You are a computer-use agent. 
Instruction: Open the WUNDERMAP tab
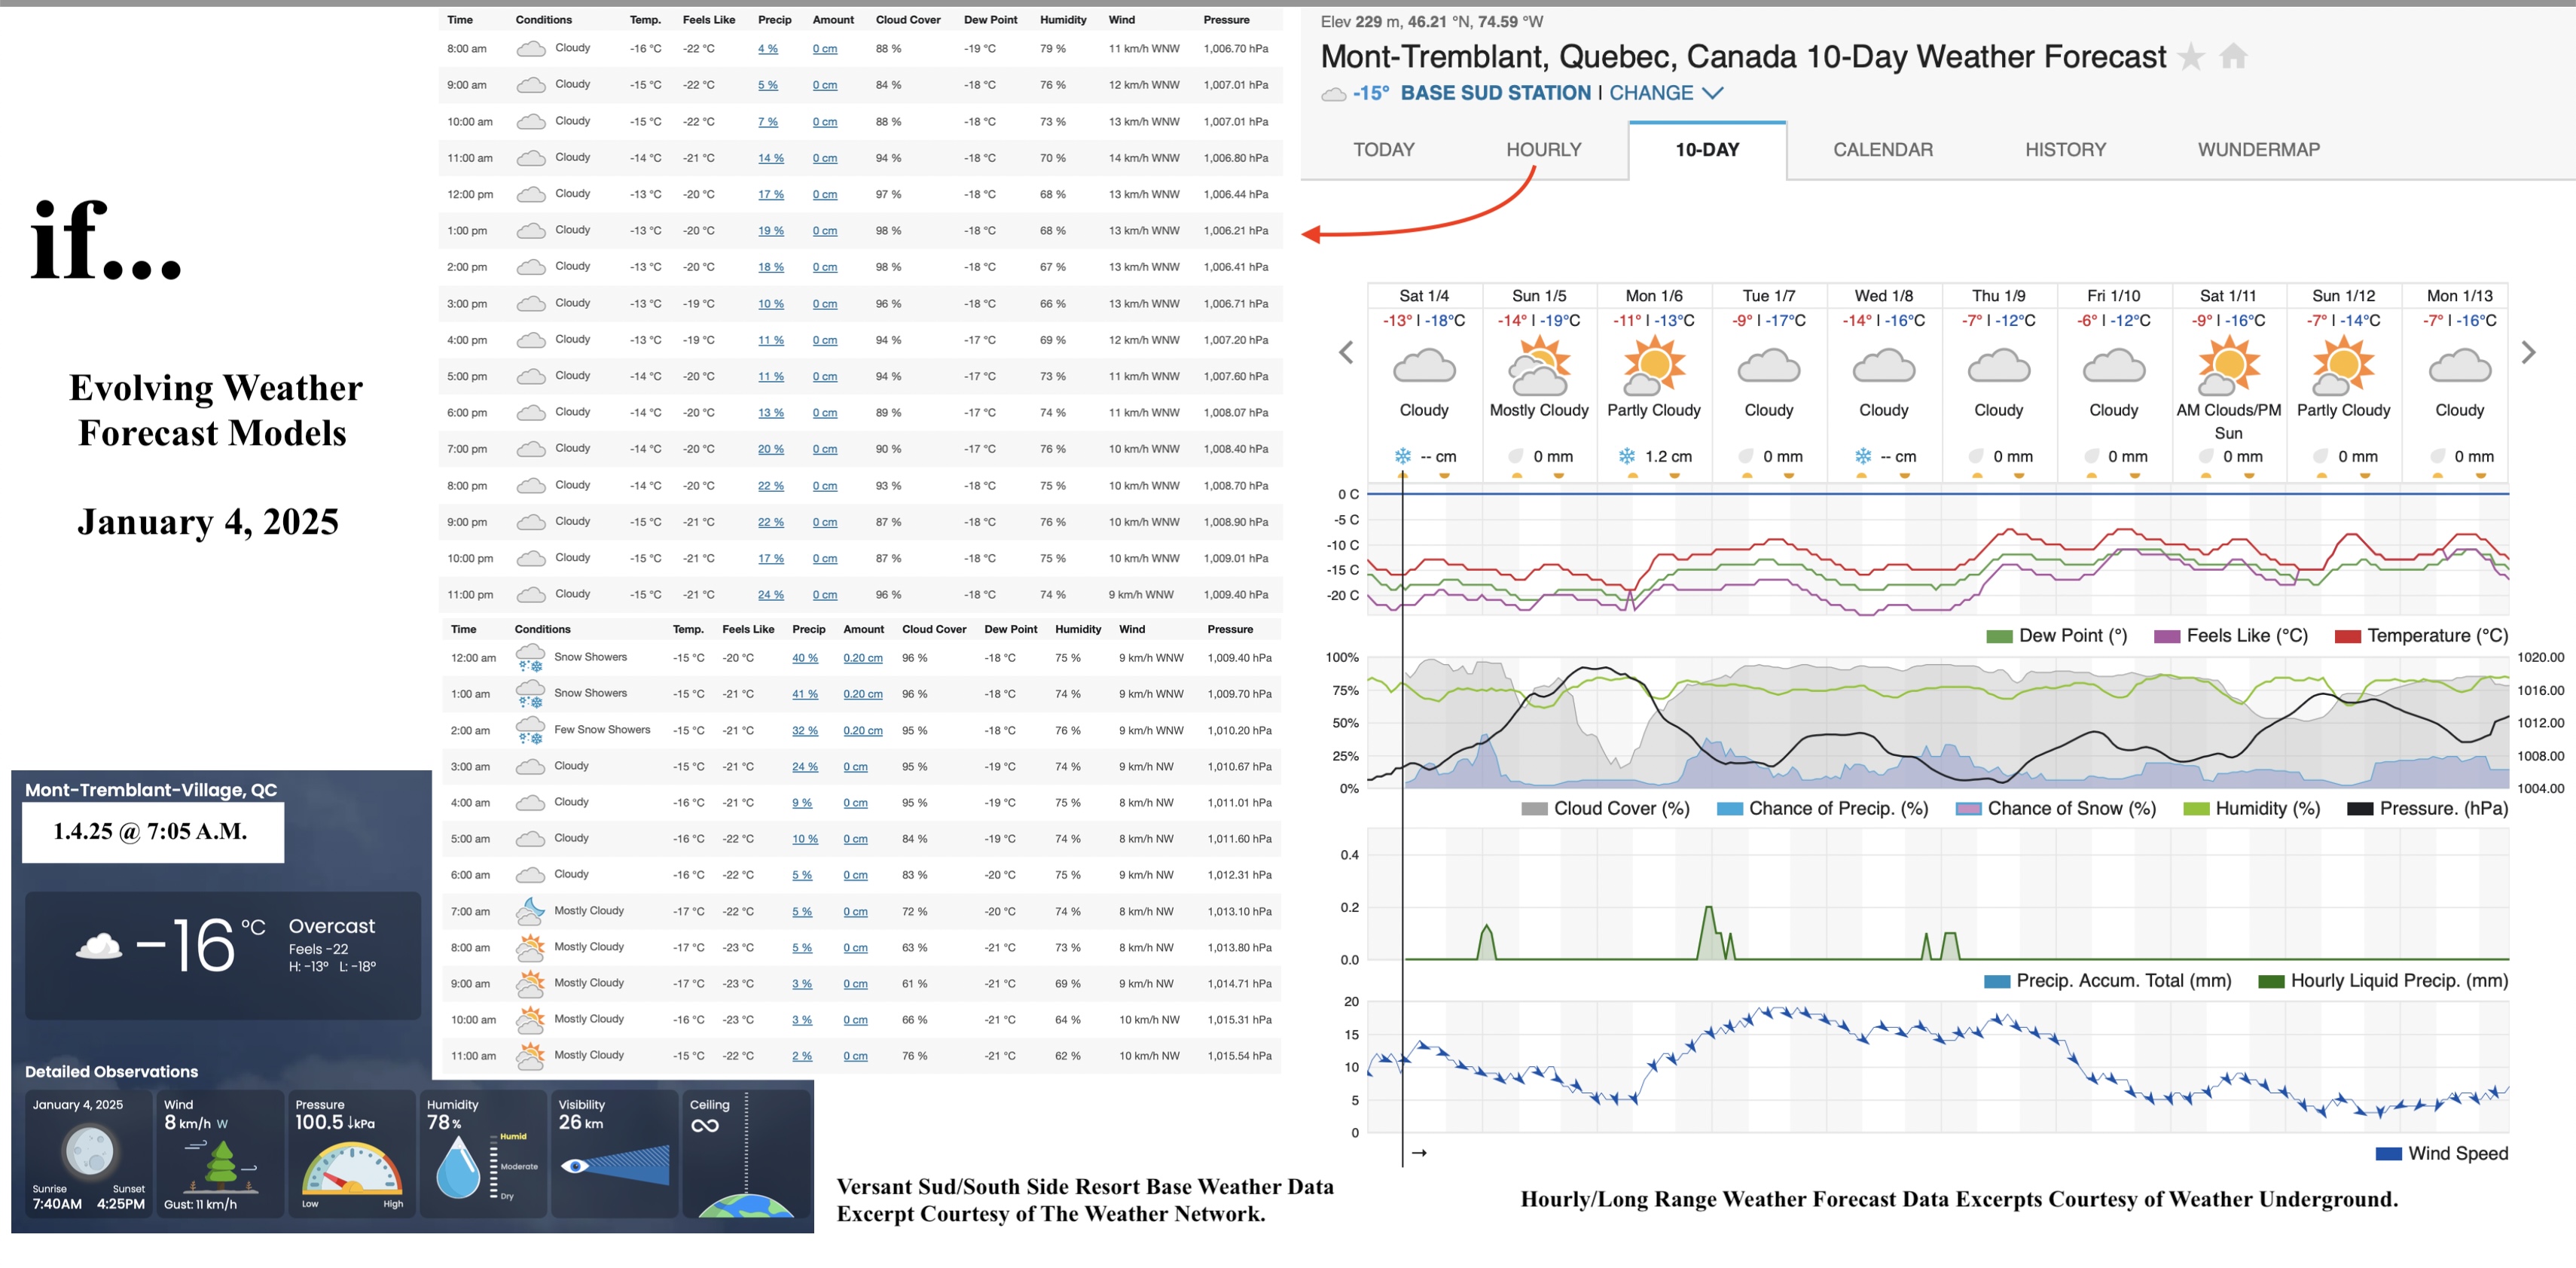tap(2258, 150)
